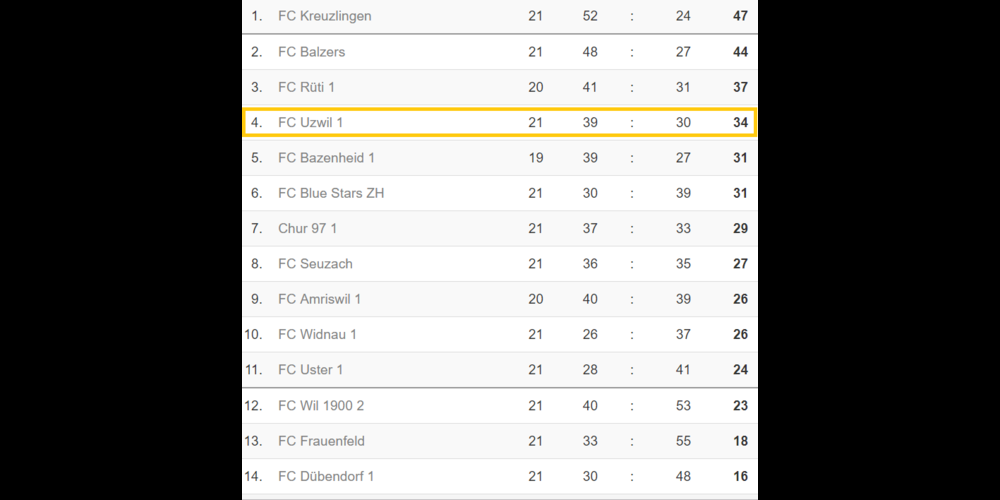This screenshot has width=1000, height=500.
Task: Click FC Uster 1 team name
Action: pyautogui.click(x=310, y=370)
